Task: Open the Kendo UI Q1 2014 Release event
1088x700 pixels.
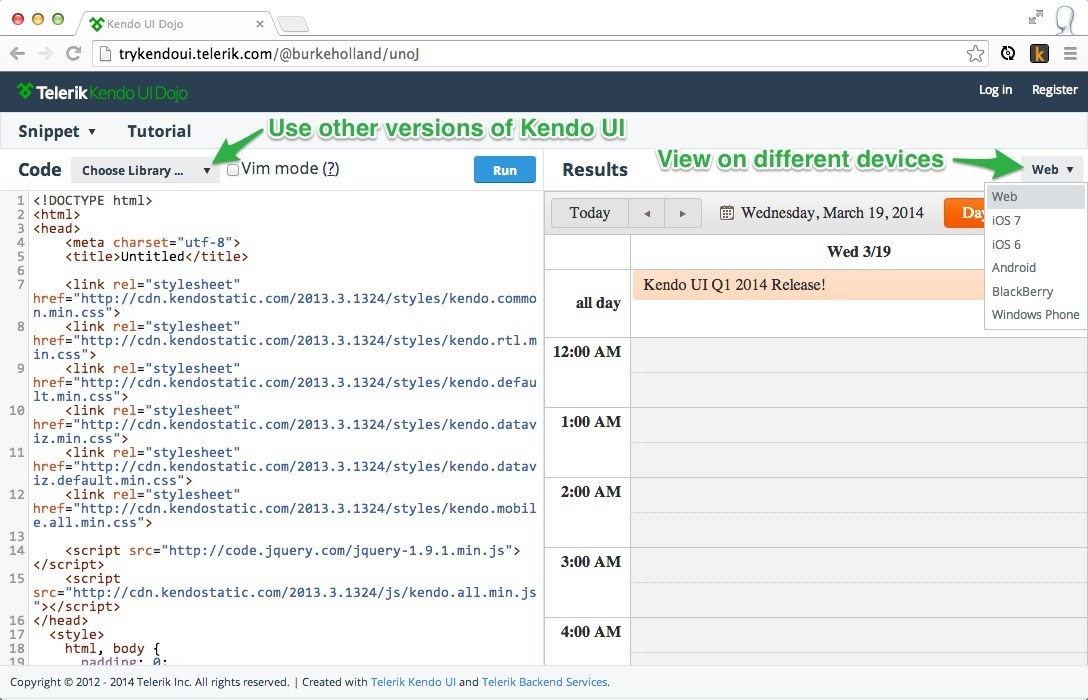Action: 808,285
